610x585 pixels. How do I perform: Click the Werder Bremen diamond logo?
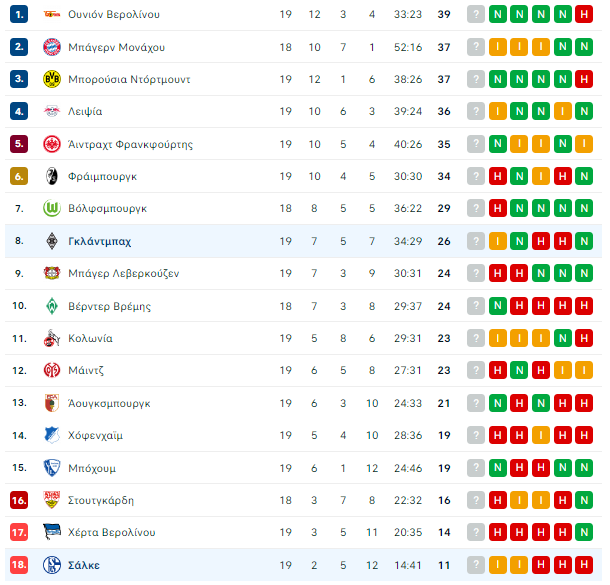(52, 306)
